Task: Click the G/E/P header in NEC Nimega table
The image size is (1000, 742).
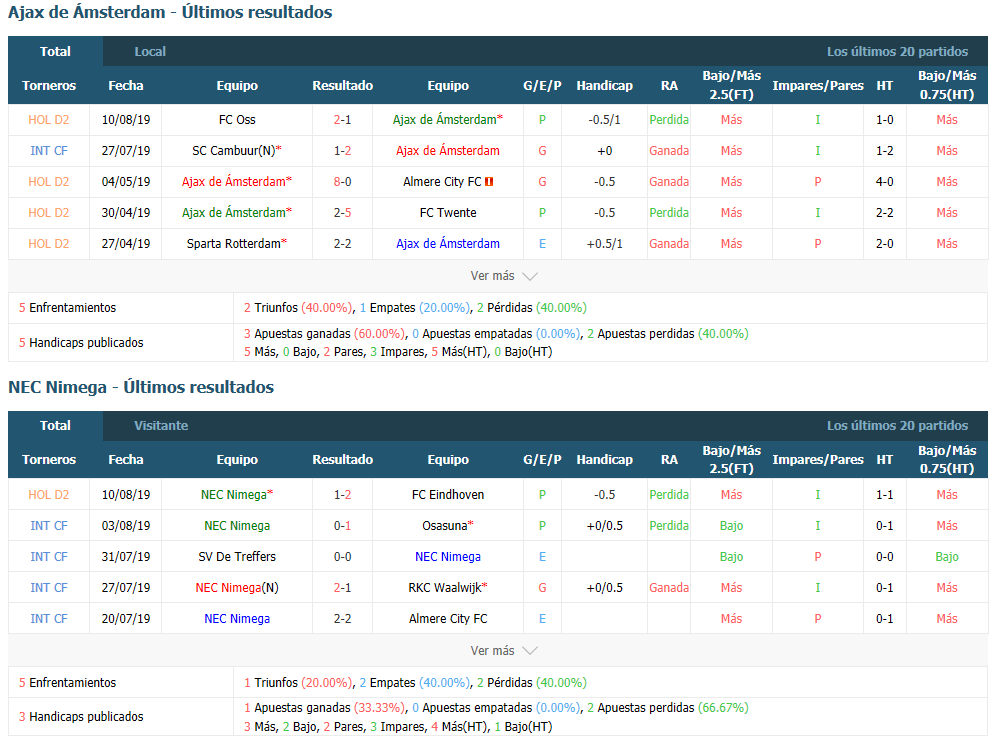Action: 542,459
